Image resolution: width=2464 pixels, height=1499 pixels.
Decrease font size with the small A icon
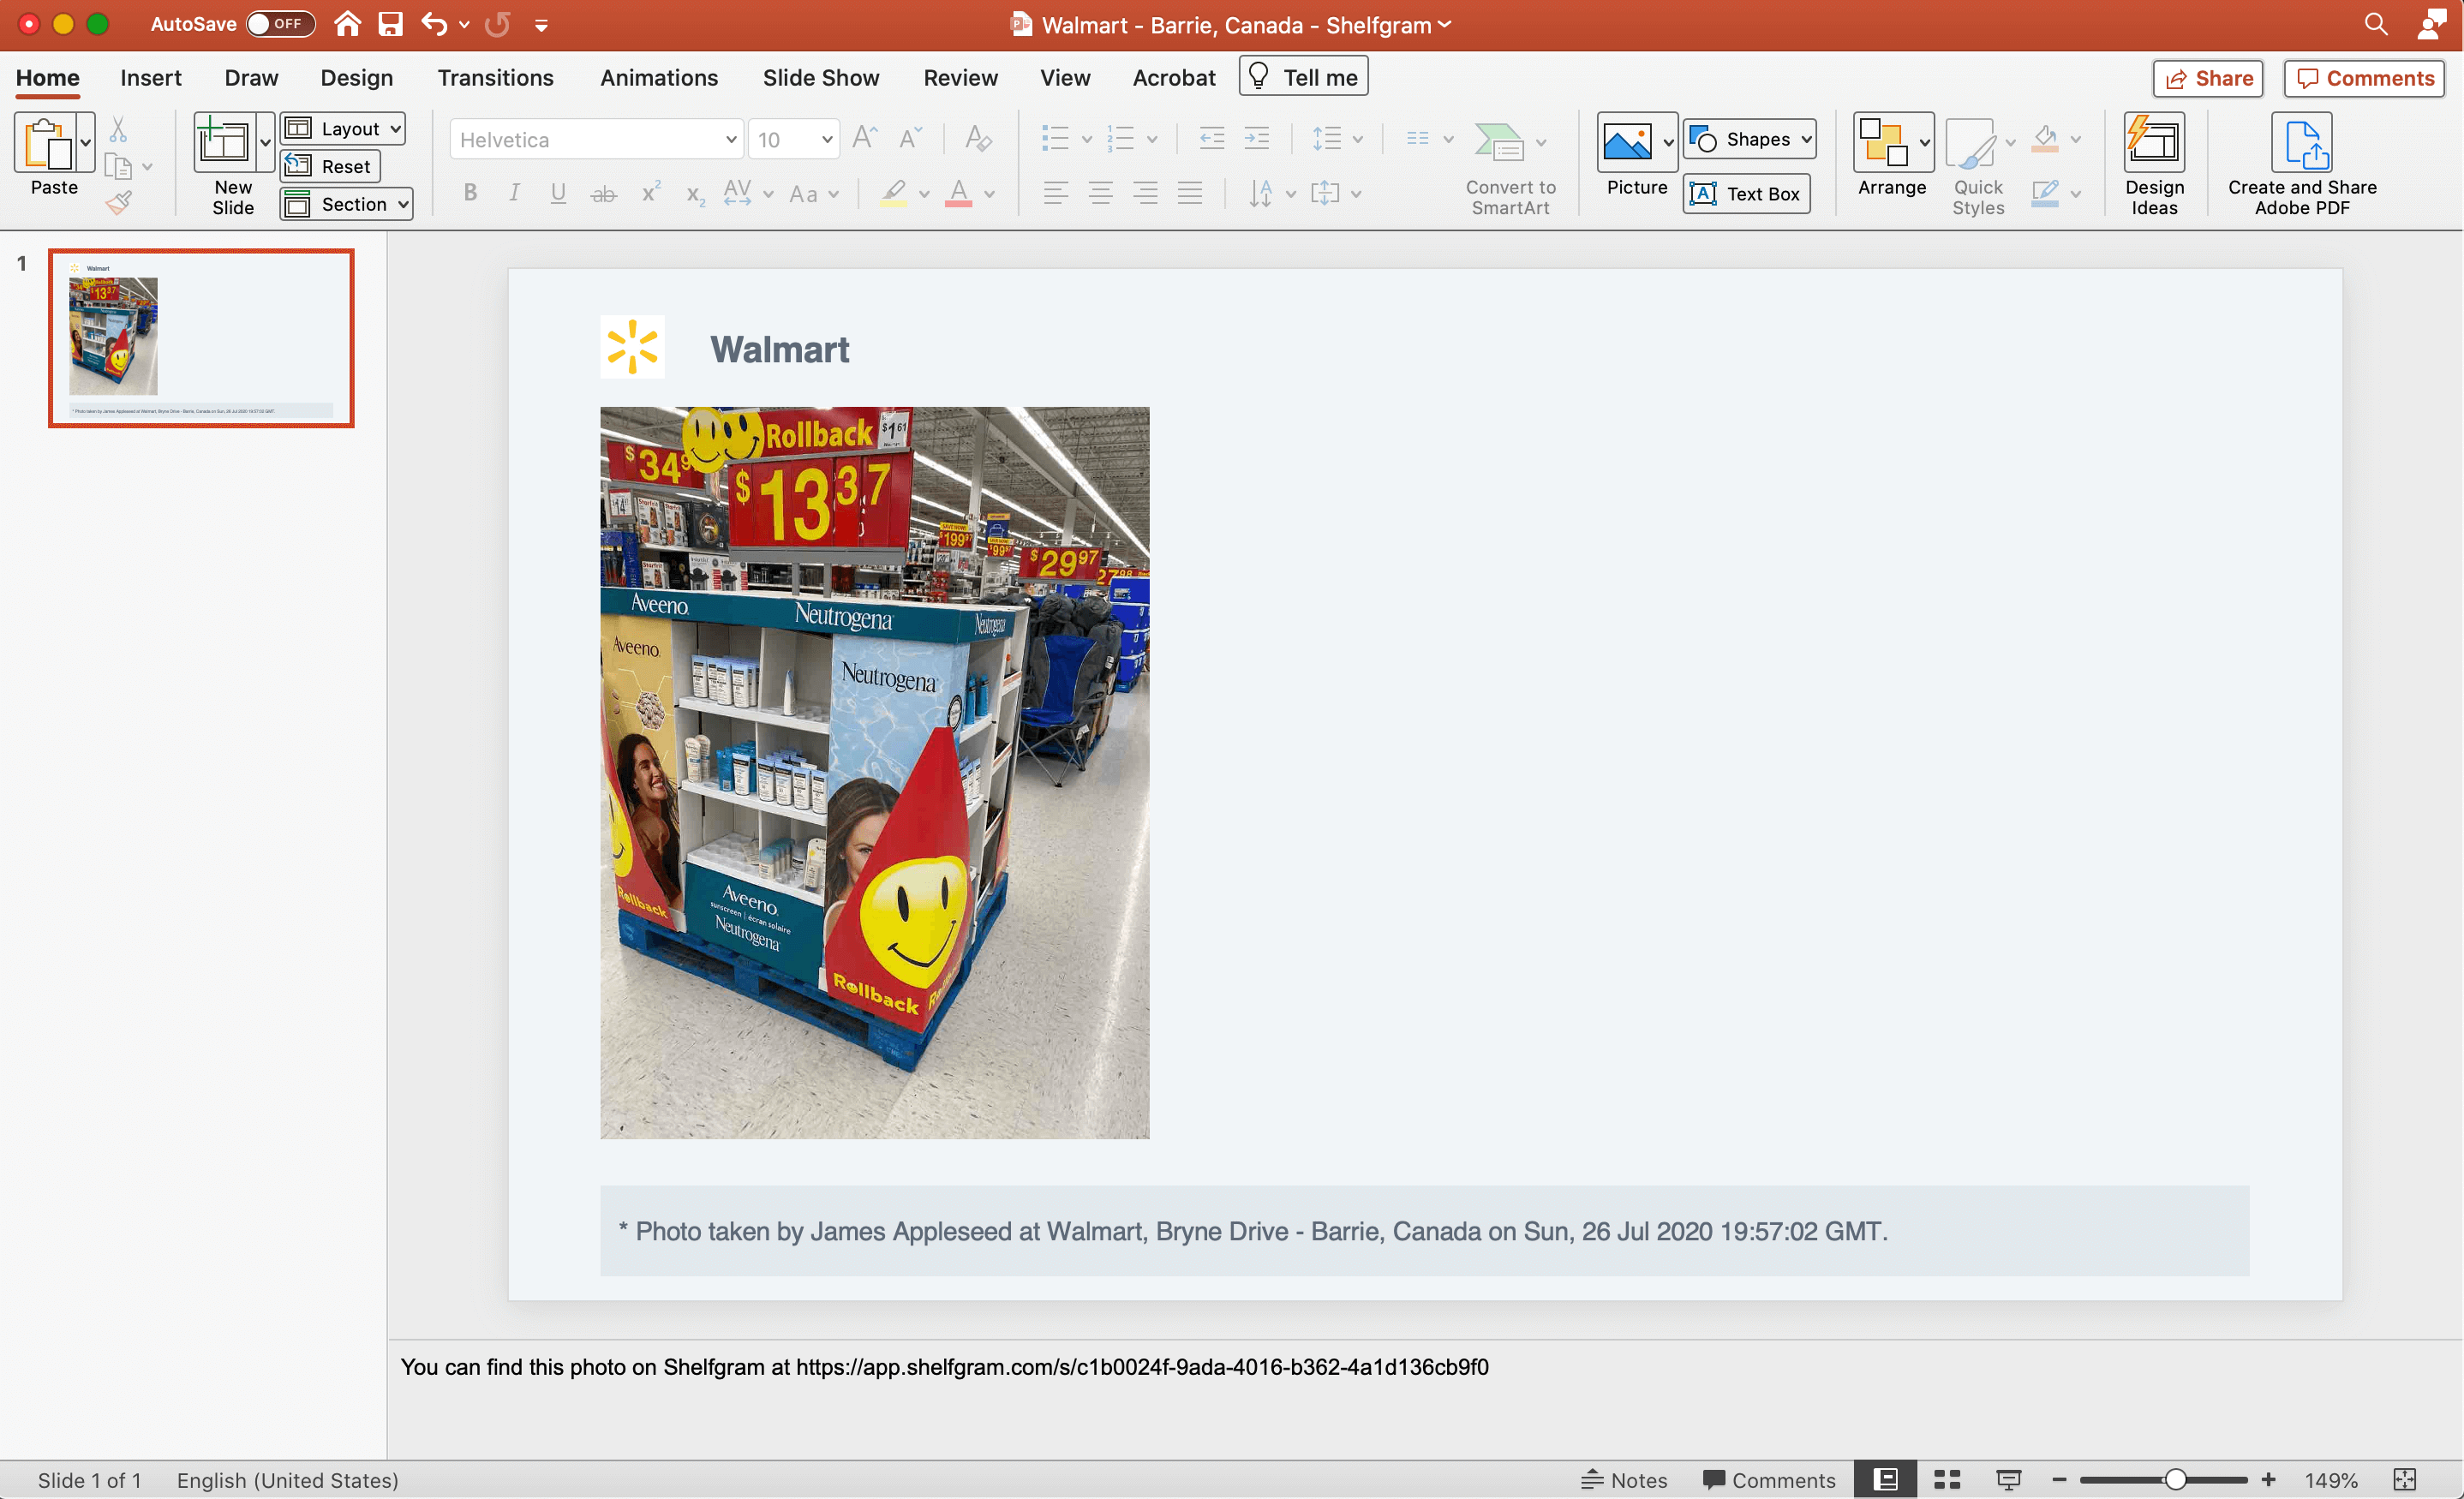(910, 138)
